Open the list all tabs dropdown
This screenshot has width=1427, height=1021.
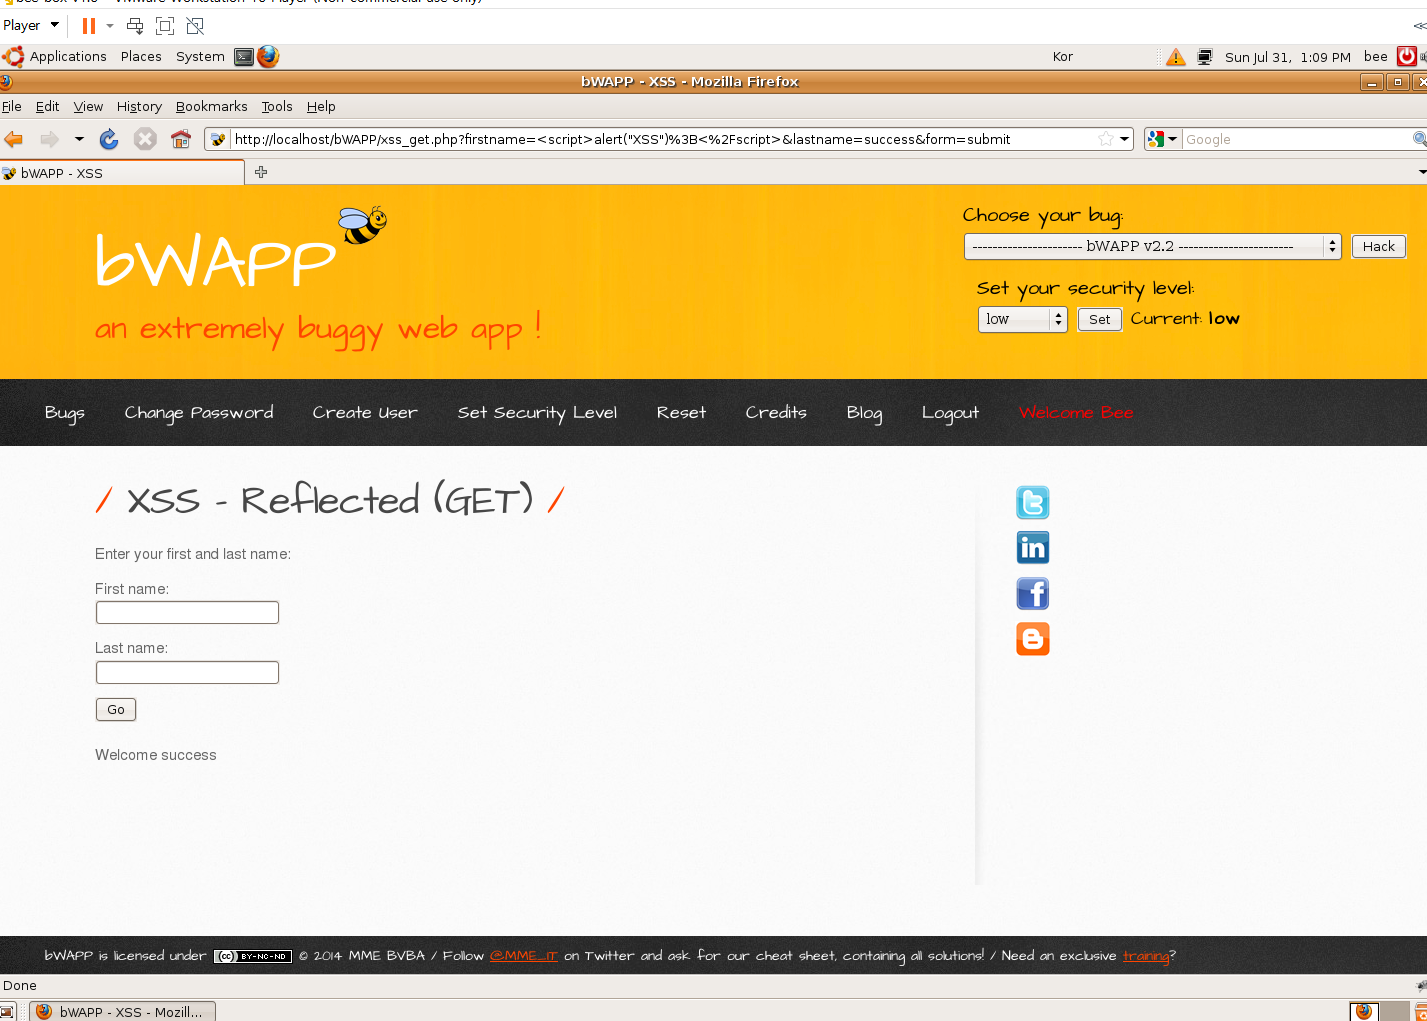pos(1421,172)
